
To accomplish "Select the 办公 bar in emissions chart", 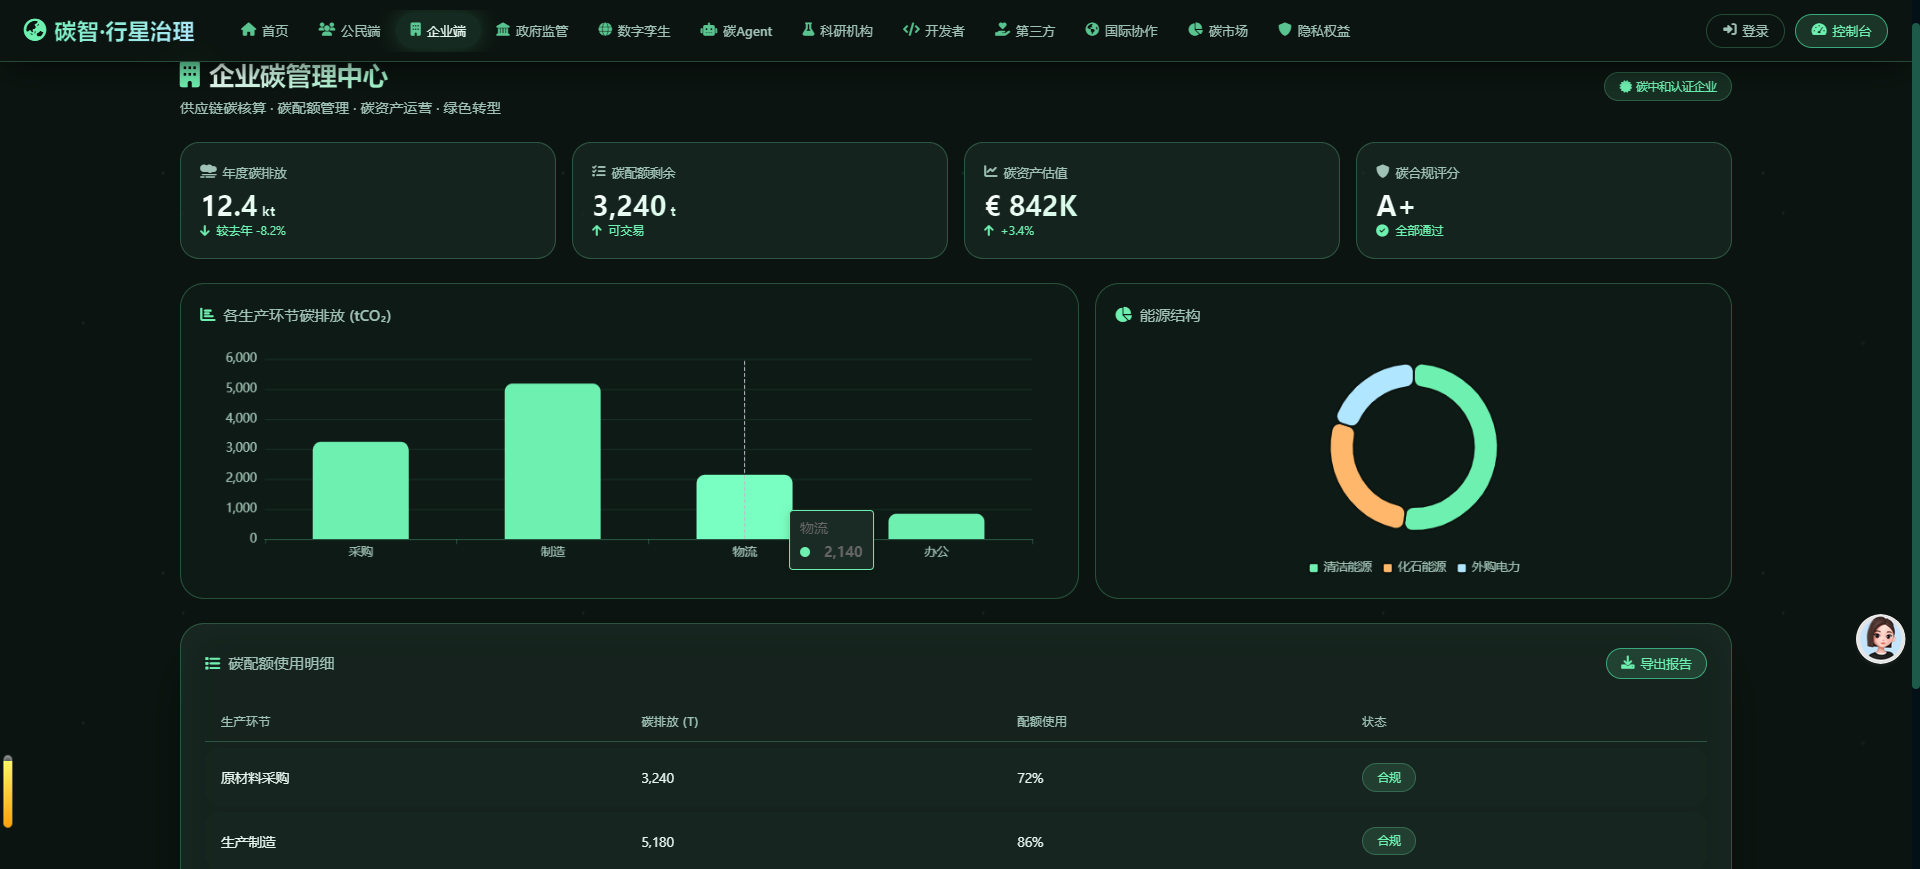I will [x=937, y=527].
